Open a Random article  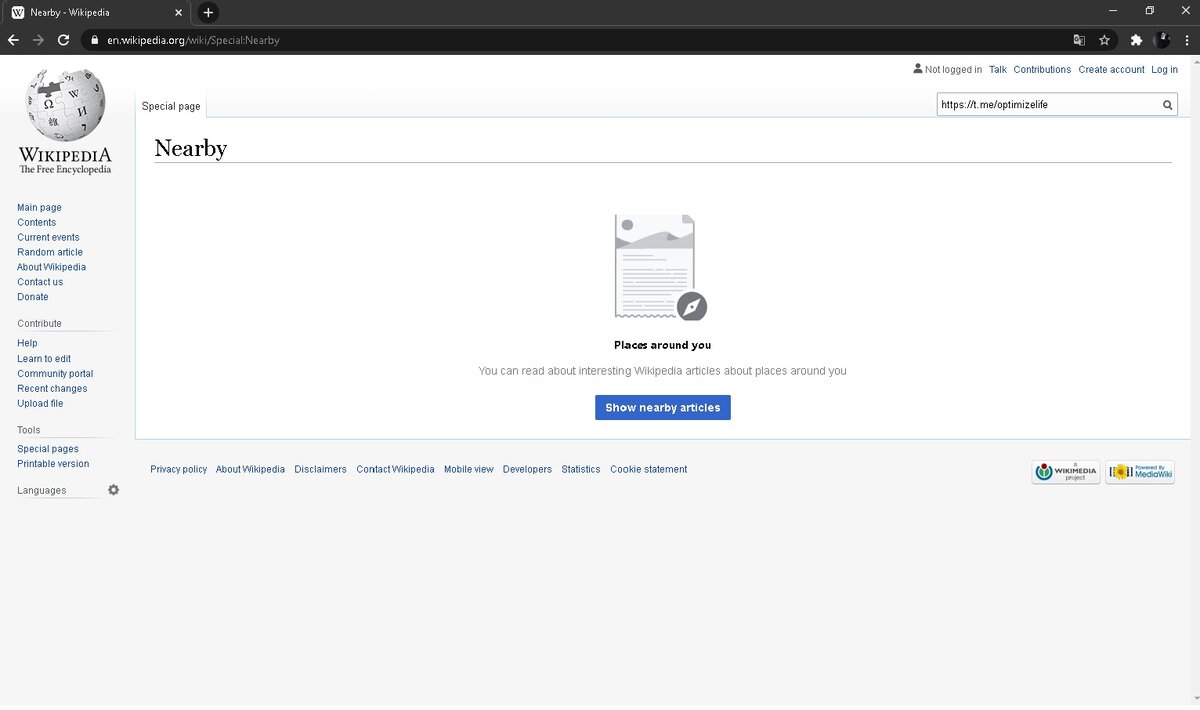[x=50, y=253]
